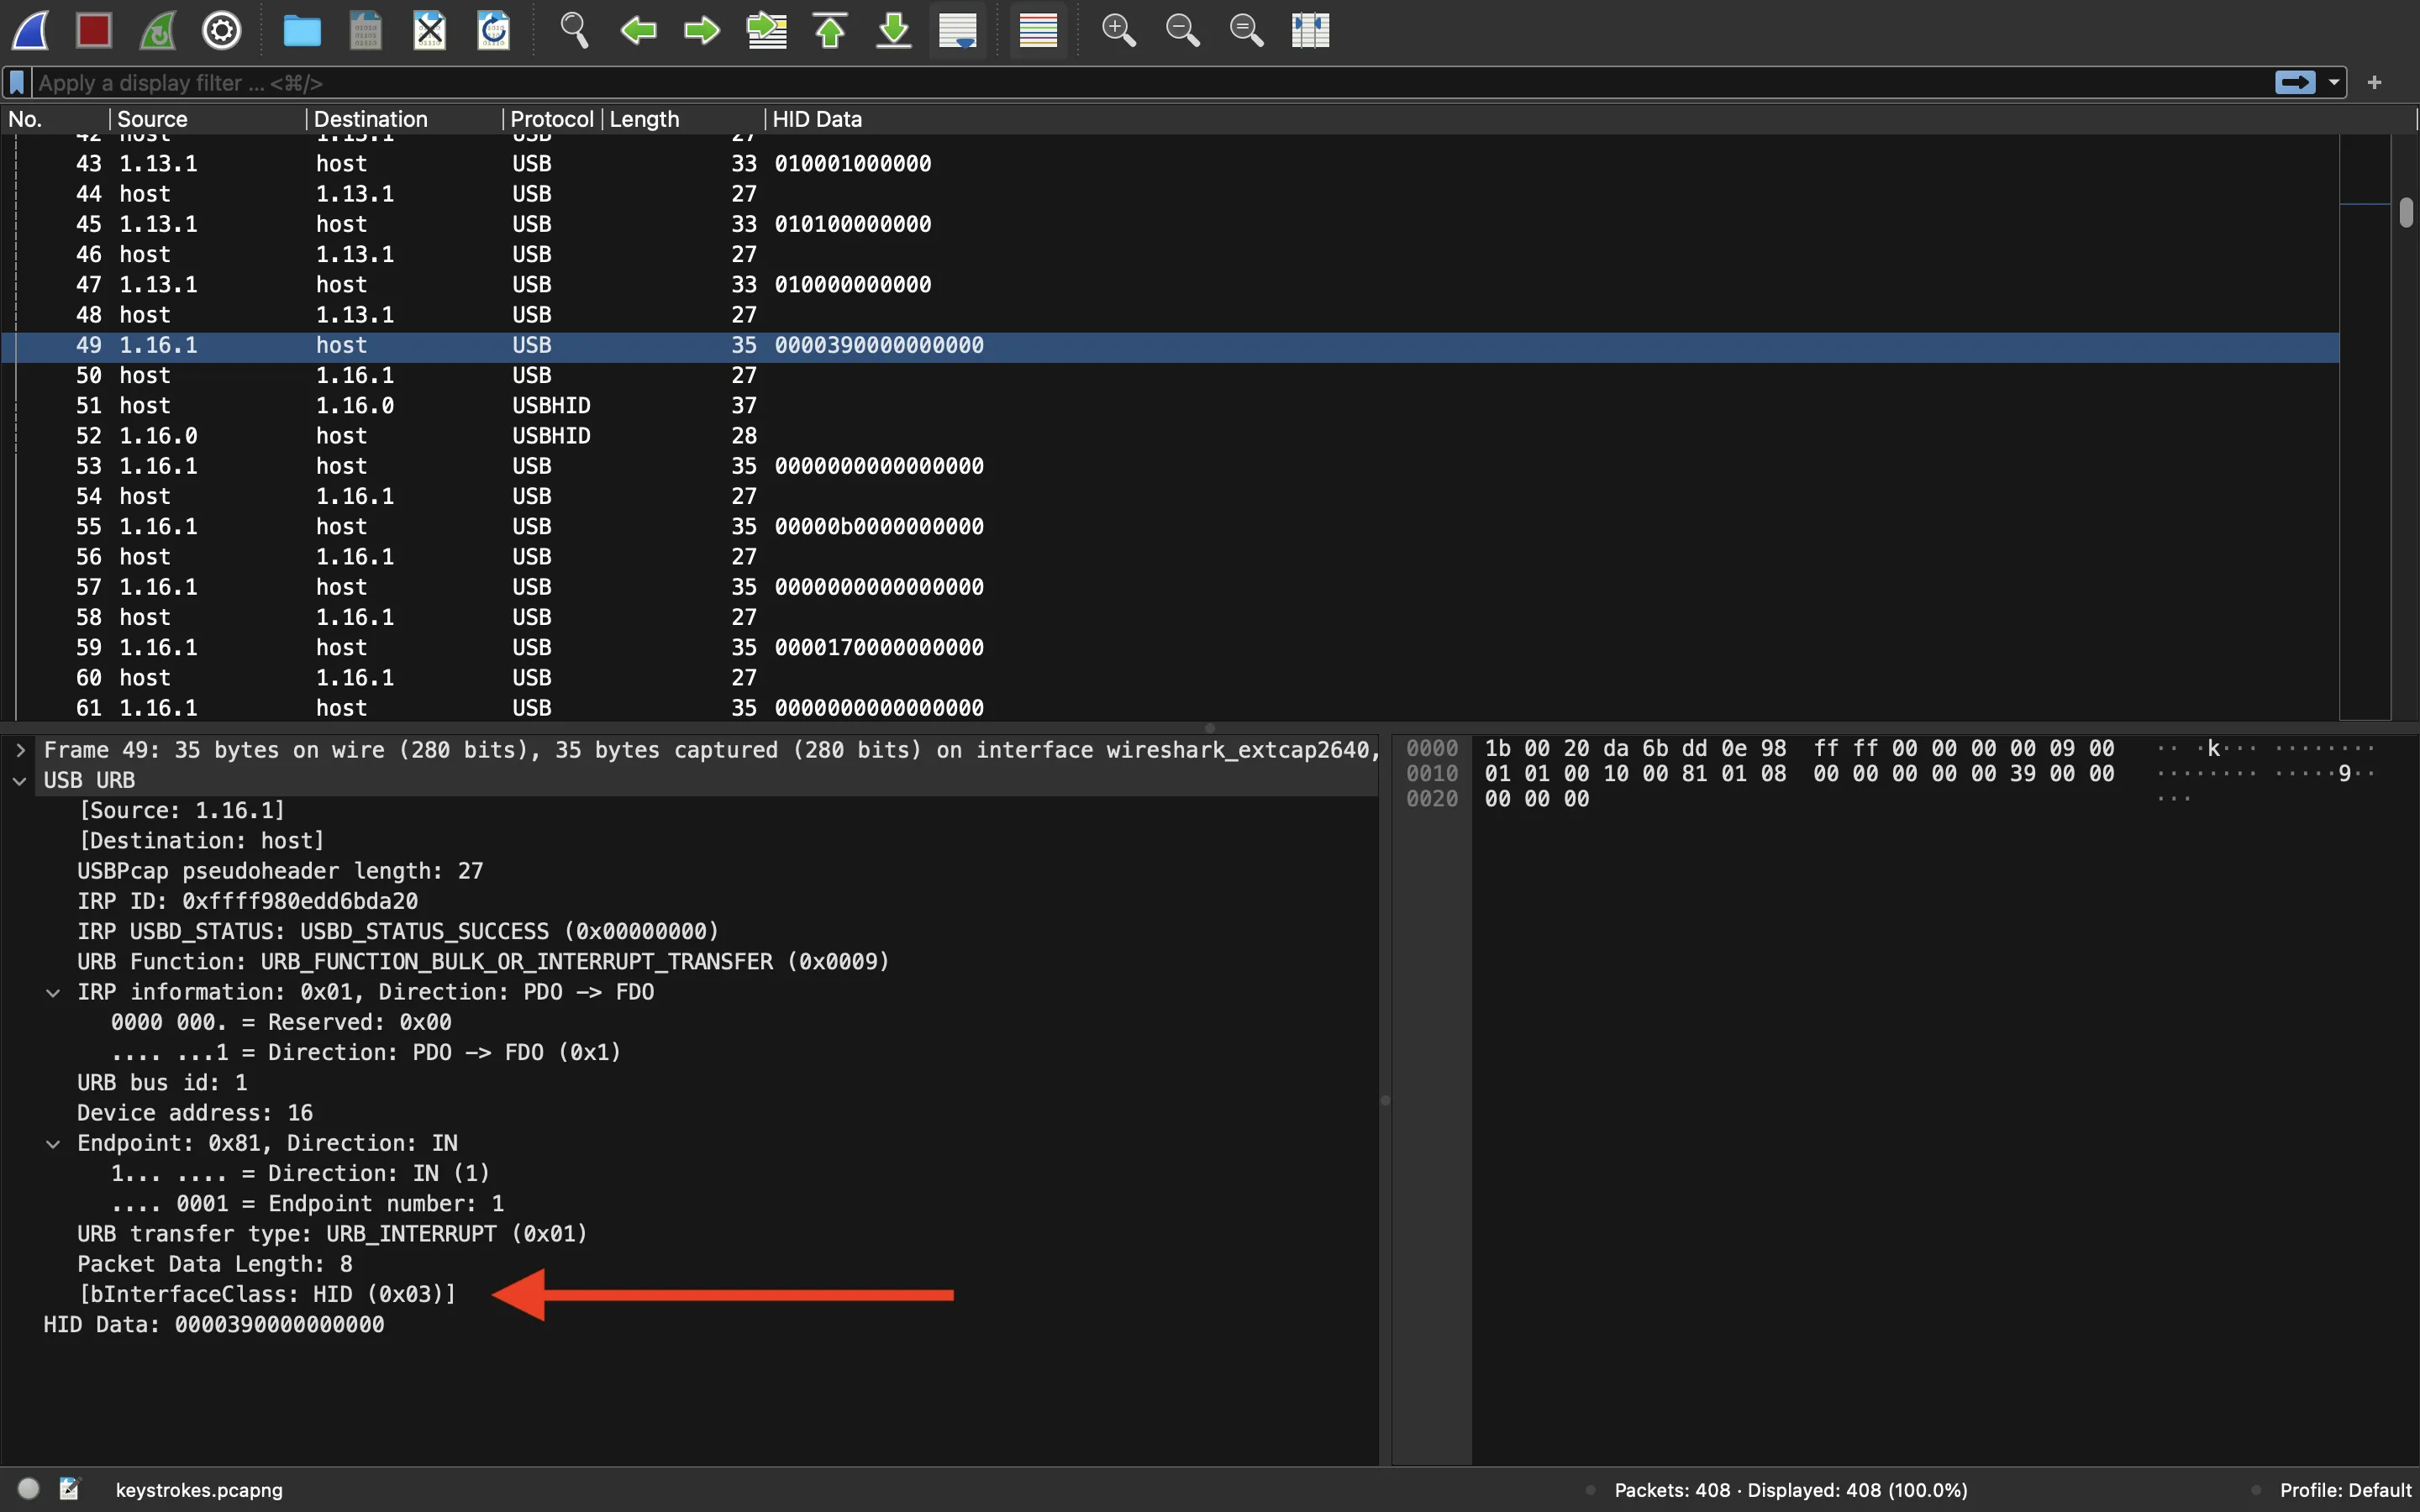The image size is (2420, 1512).
Task: Apply the display filter with arrow button
Action: pyautogui.click(x=2295, y=83)
